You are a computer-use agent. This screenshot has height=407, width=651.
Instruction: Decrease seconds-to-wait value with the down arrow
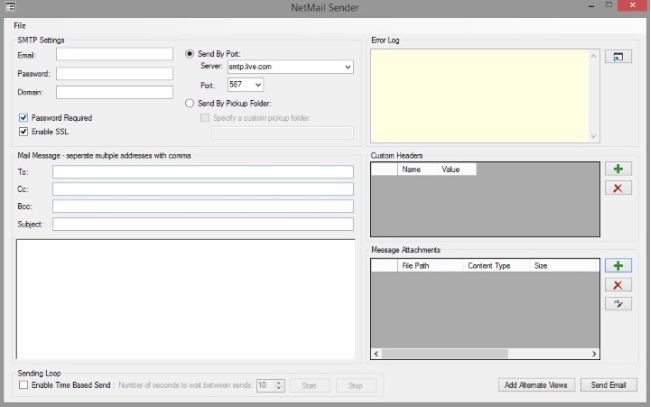[x=279, y=389]
